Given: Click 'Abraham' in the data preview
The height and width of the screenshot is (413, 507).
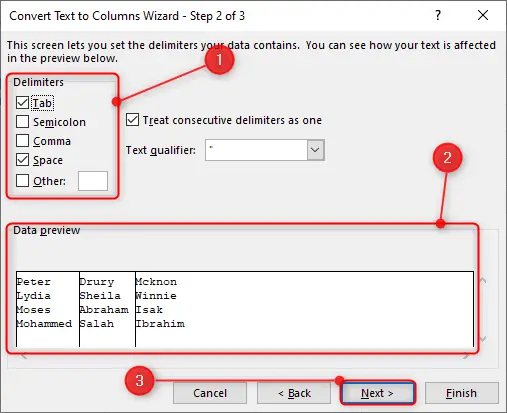Looking at the screenshot, I should [x=104, y=310].
